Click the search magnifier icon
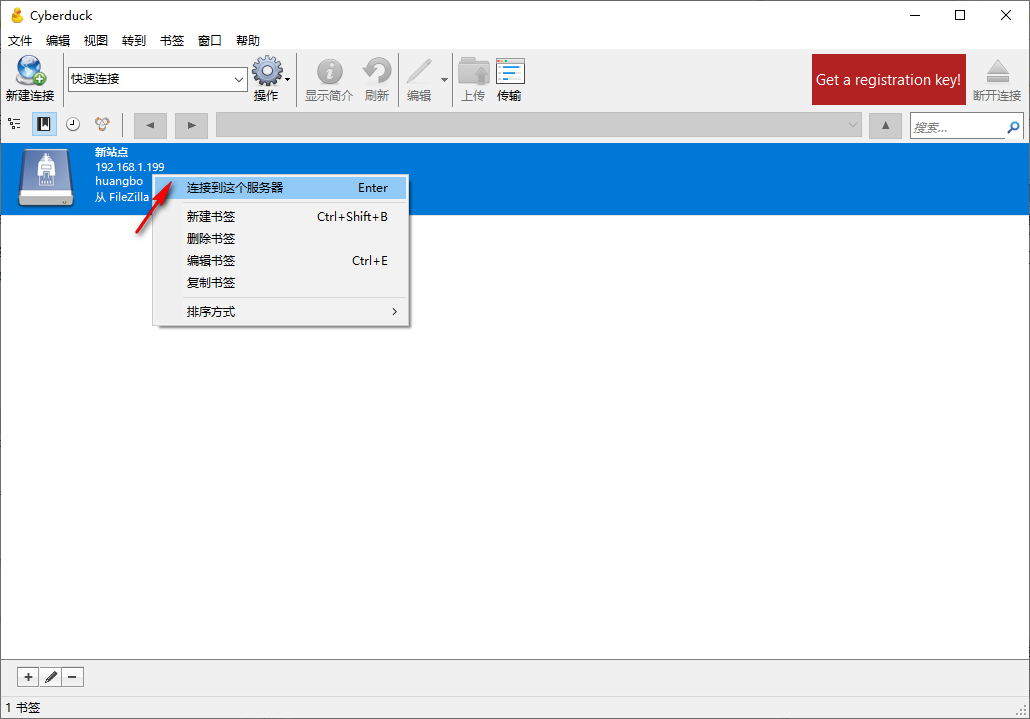Screen dimensions: 1030x719 [x=1014, y=127]
